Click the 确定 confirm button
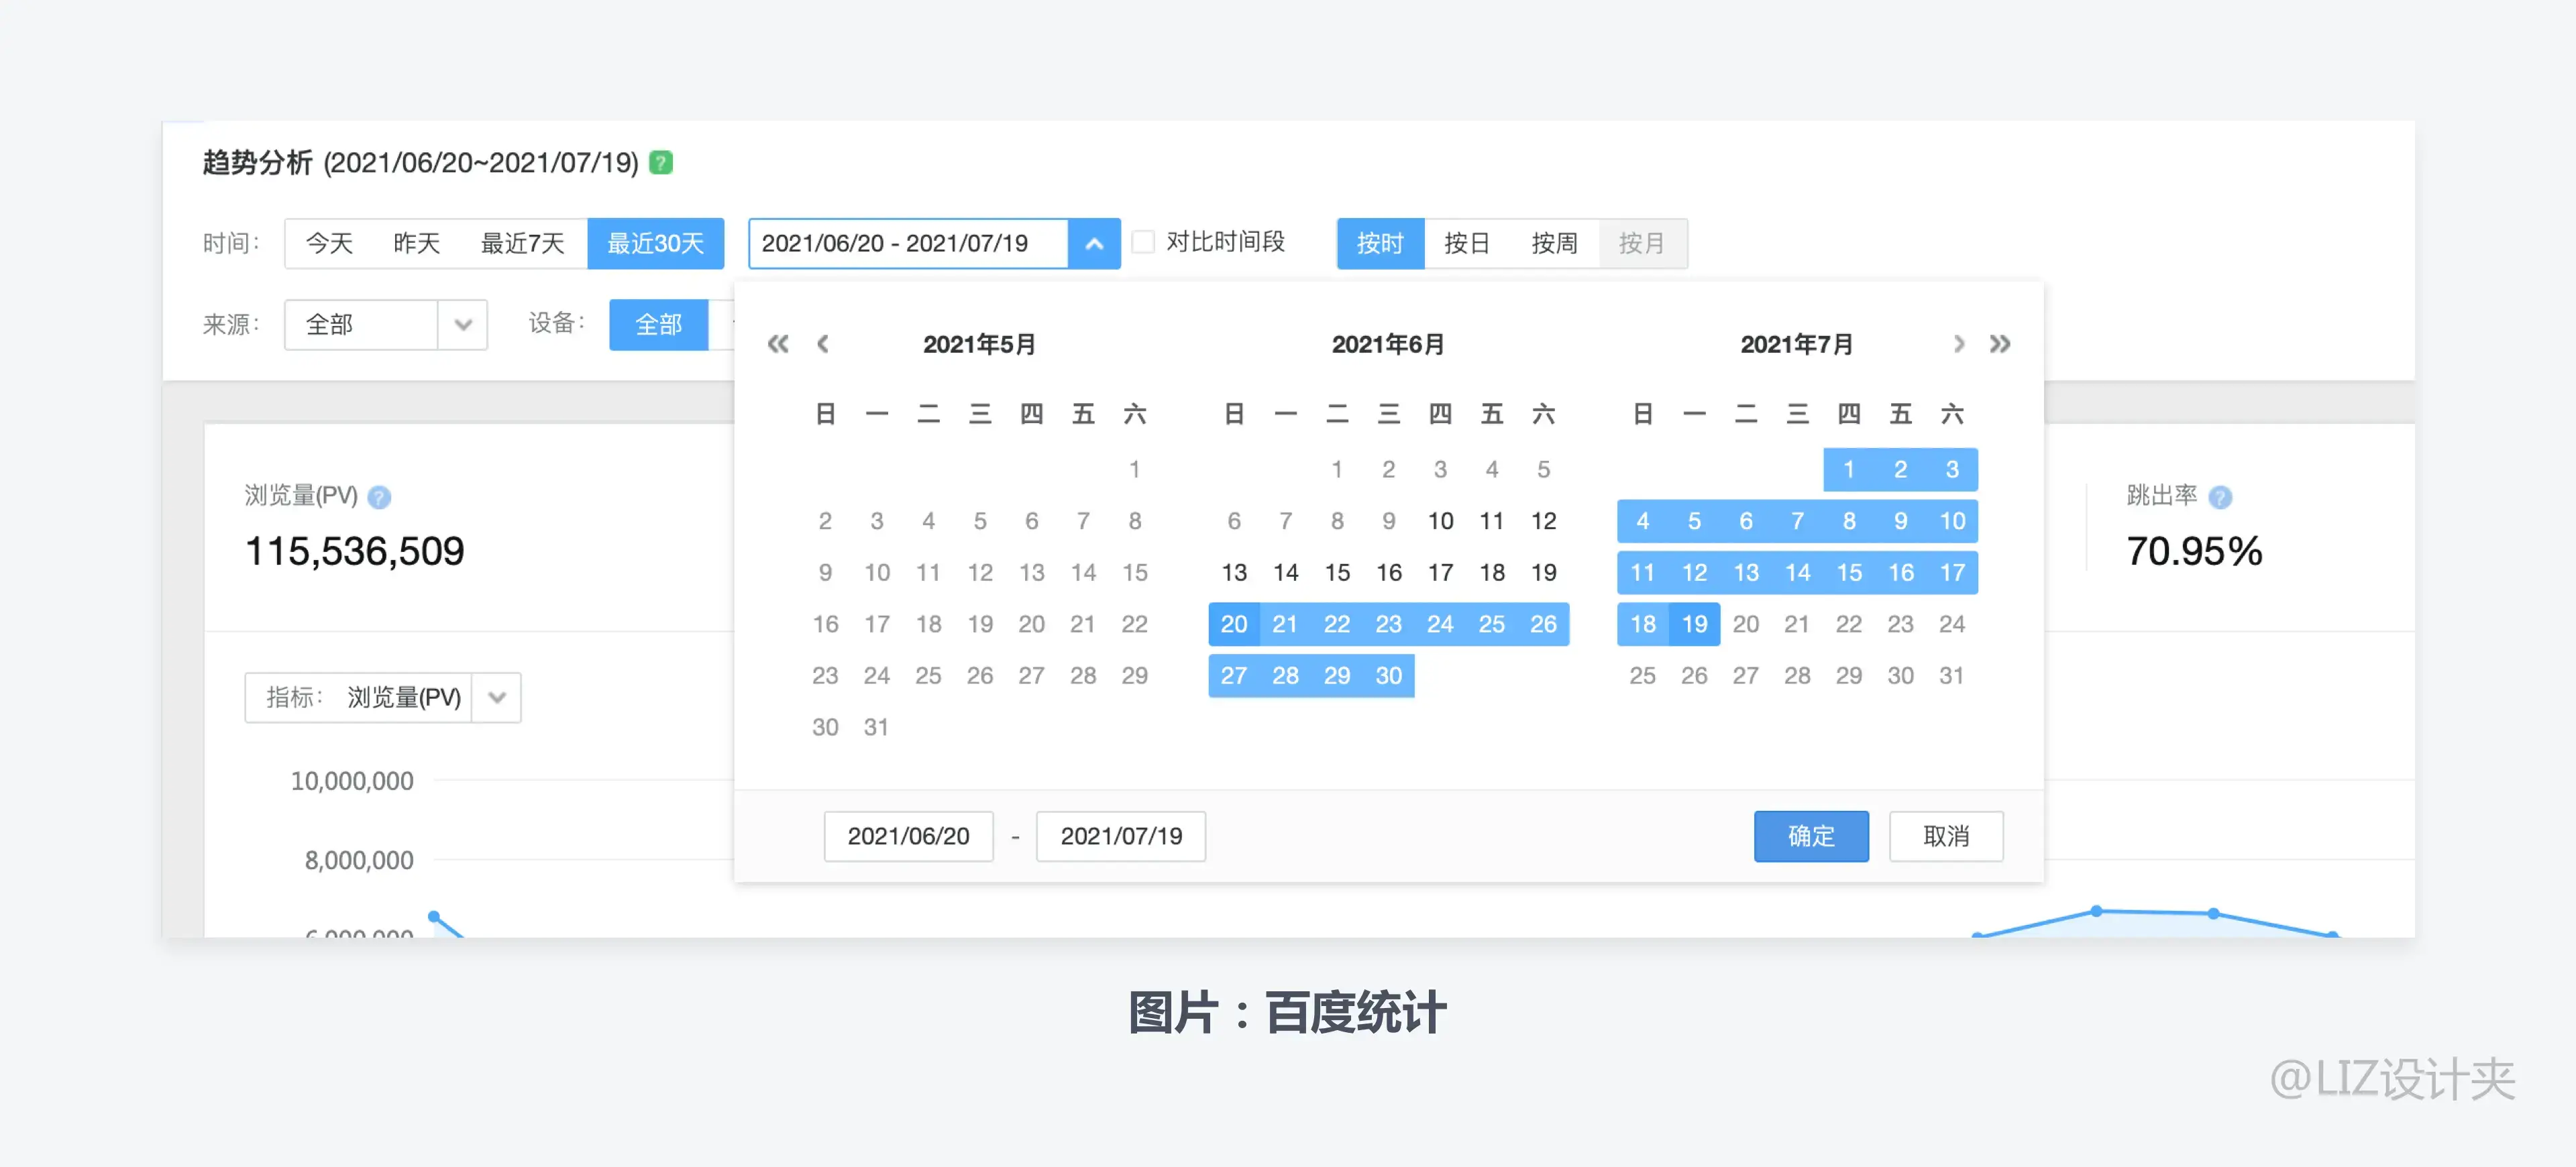This screenshot has height=1167, width=2576. click(1810, 836)
